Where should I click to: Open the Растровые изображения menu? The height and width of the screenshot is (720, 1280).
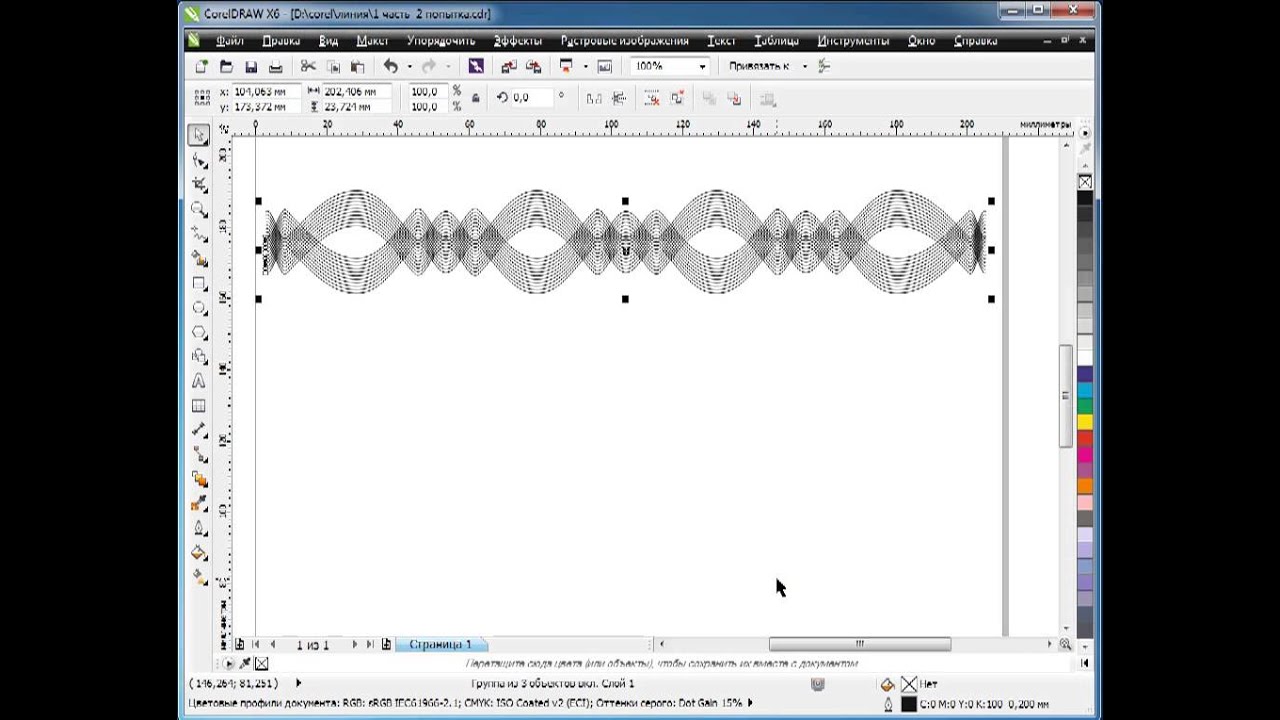(625, 41)
